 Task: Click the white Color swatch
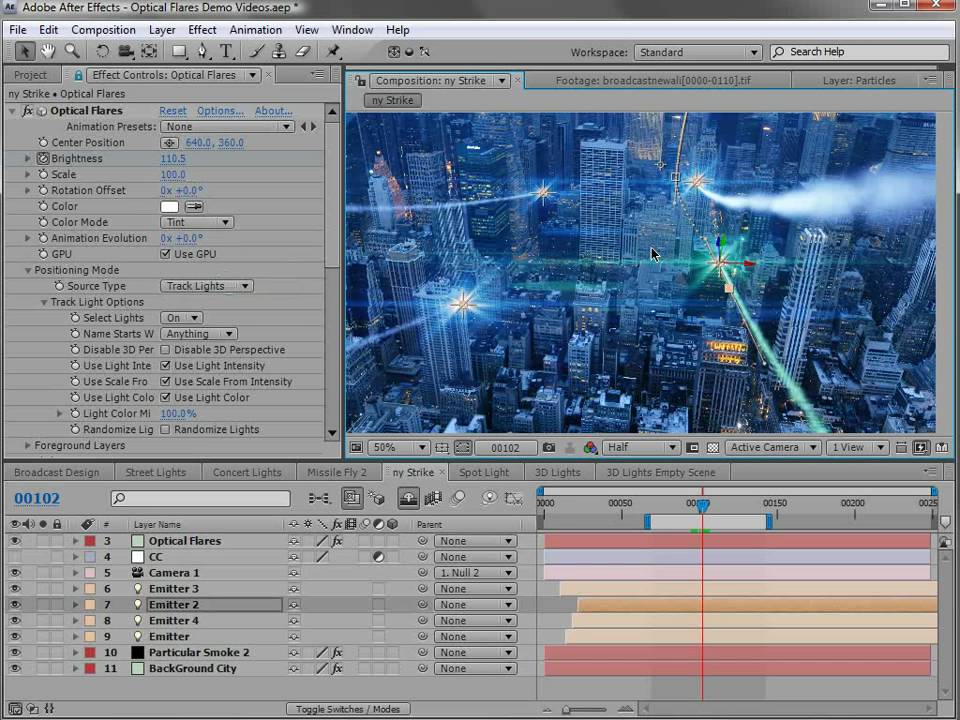coord(170,206)
